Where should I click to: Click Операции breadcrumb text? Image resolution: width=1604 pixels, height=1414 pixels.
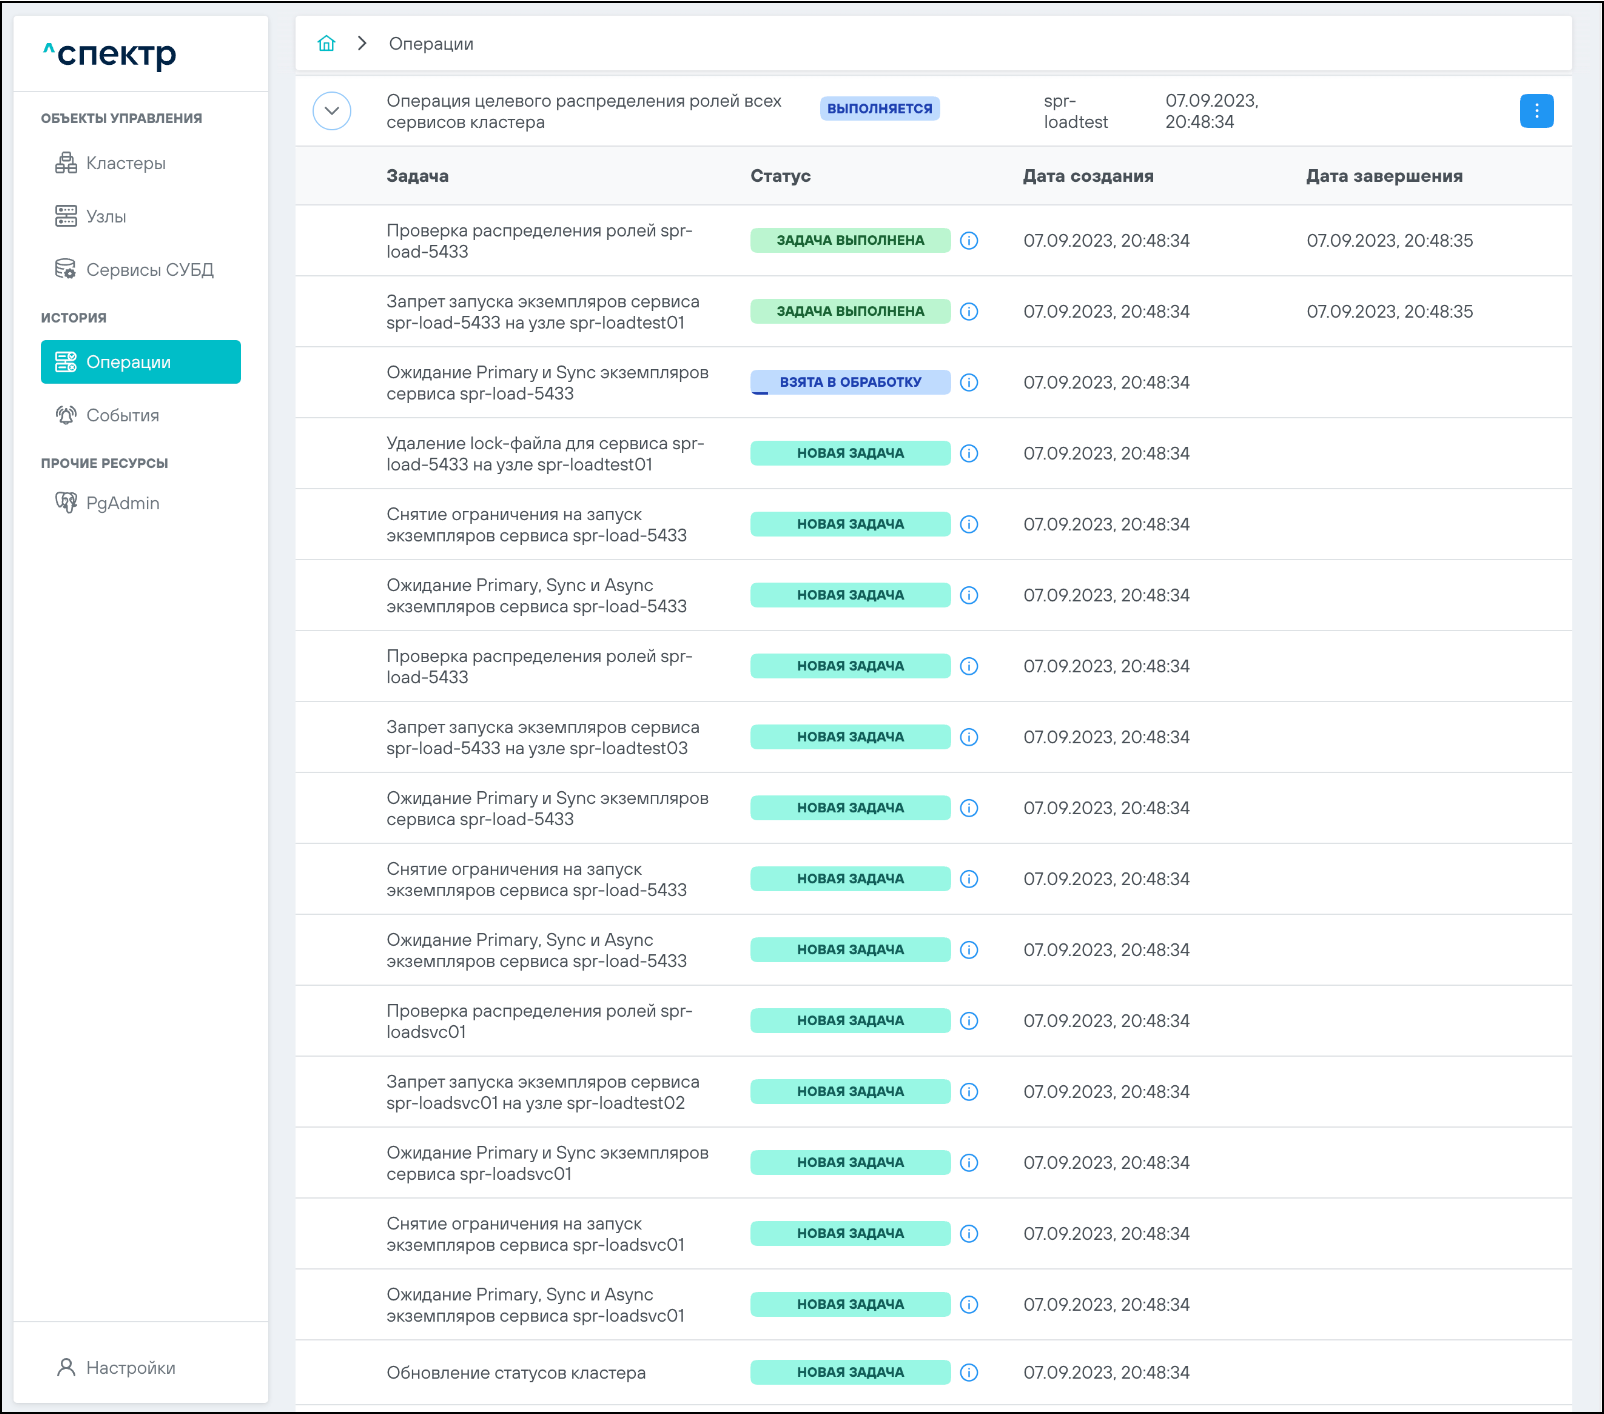(431, 44)
